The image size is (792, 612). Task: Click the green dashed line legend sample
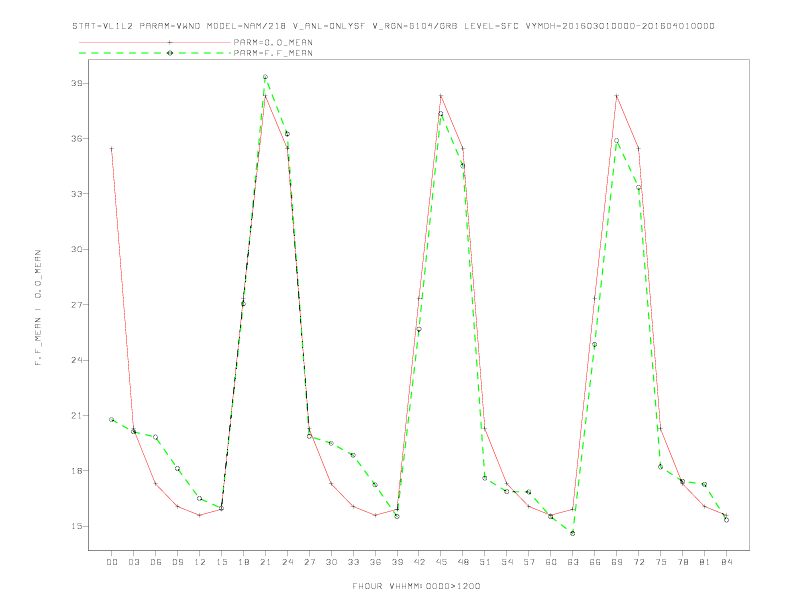[x=155, y=53]
